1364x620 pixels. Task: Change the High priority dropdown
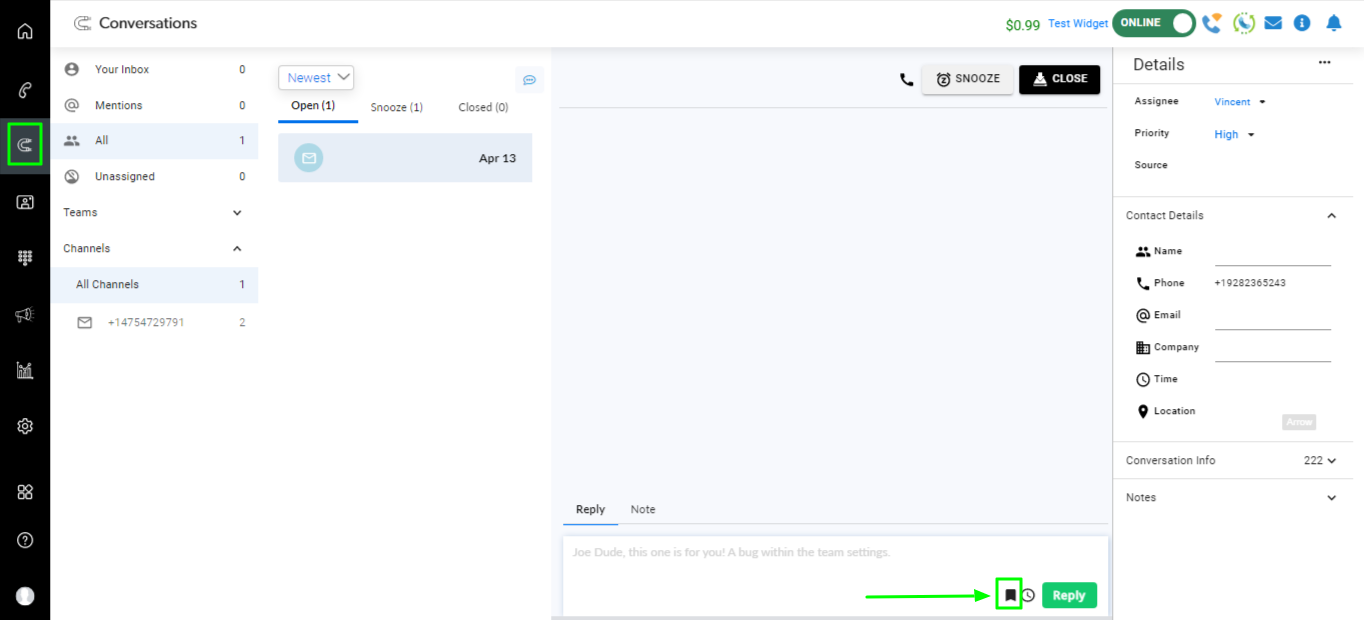tap(1234, 134)
